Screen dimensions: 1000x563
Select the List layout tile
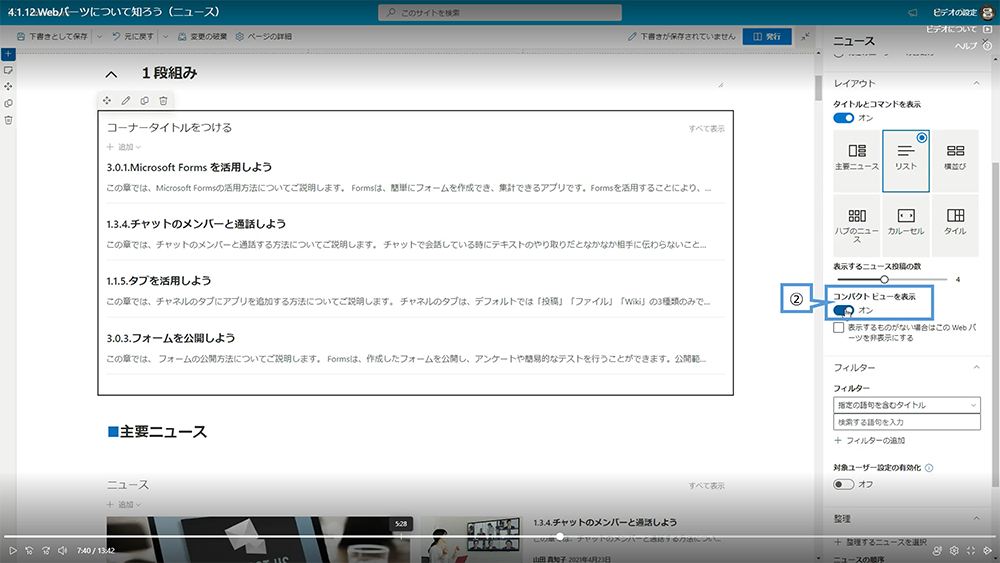[x=906, y=161]
